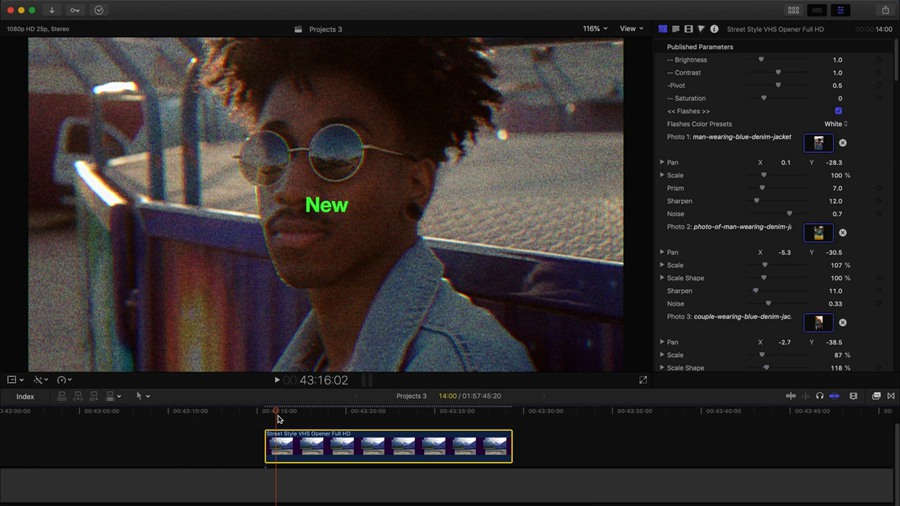Switch to the Generator inspector tab icon
Image resolution: width=900 pixels, height=506 pixels.
(x=663, y=29)
